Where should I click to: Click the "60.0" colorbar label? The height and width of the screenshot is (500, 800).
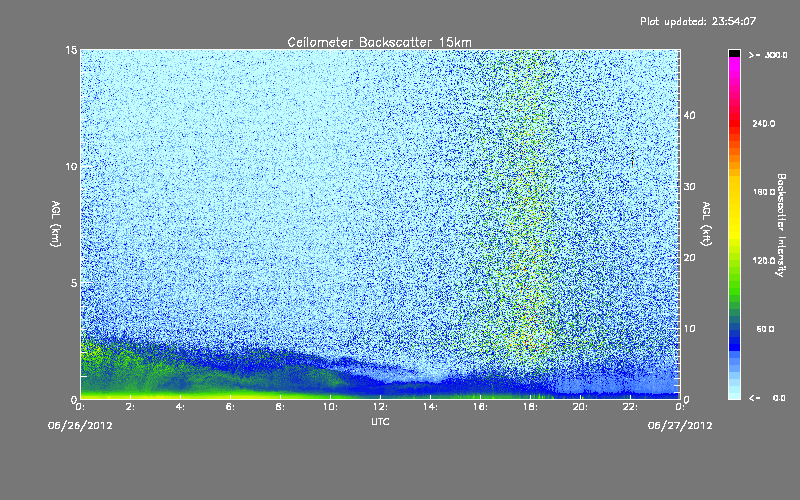[765, 329]
